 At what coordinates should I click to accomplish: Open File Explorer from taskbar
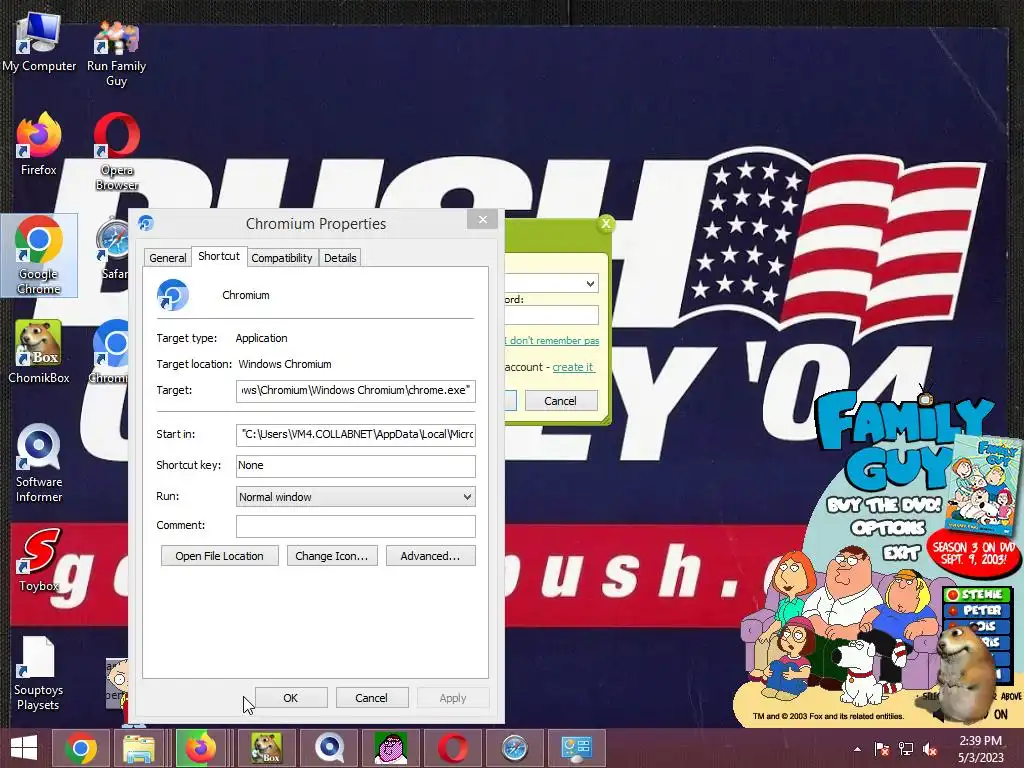[x=139, y=748]
